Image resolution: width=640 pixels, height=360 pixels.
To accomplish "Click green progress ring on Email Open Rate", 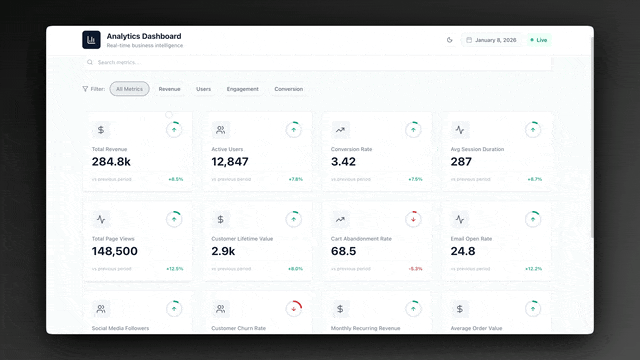I will (533, 219).
